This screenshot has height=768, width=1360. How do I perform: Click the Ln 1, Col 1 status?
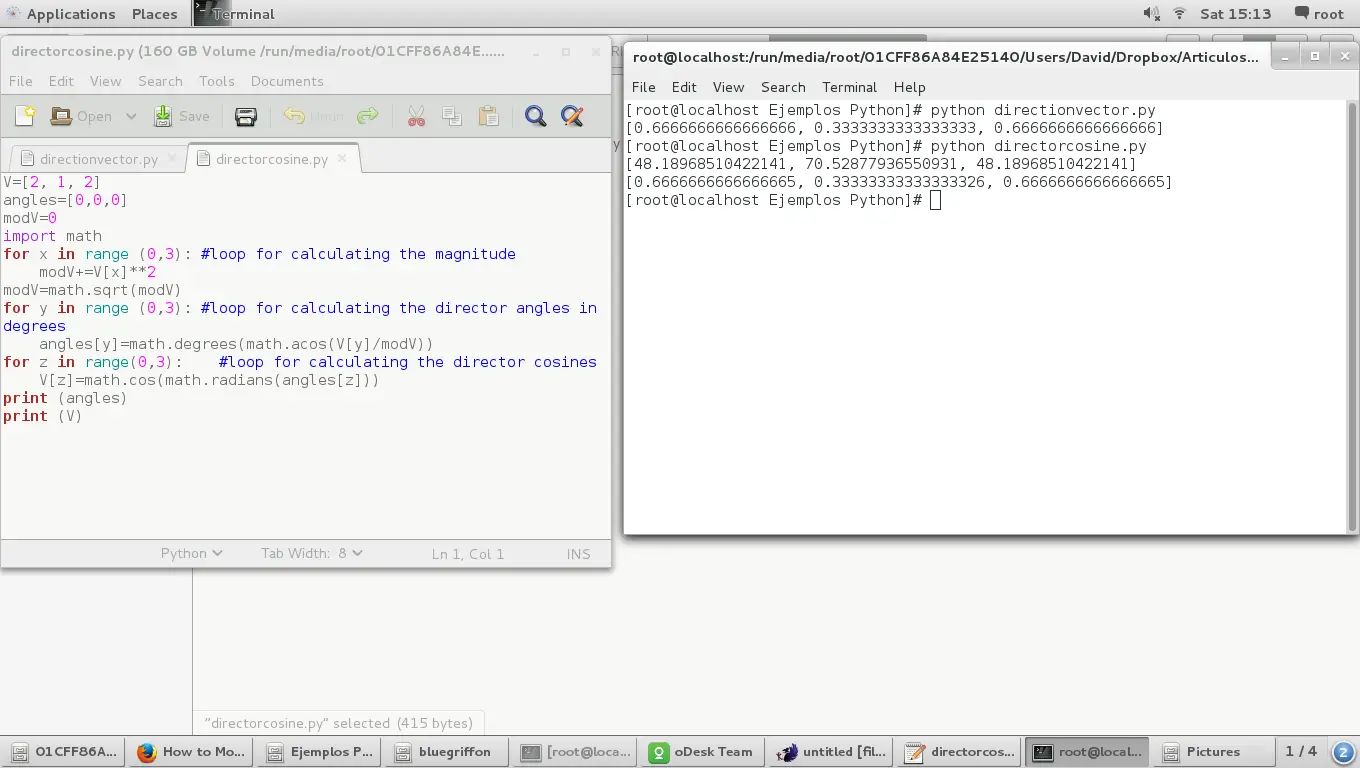pos(468,553)
